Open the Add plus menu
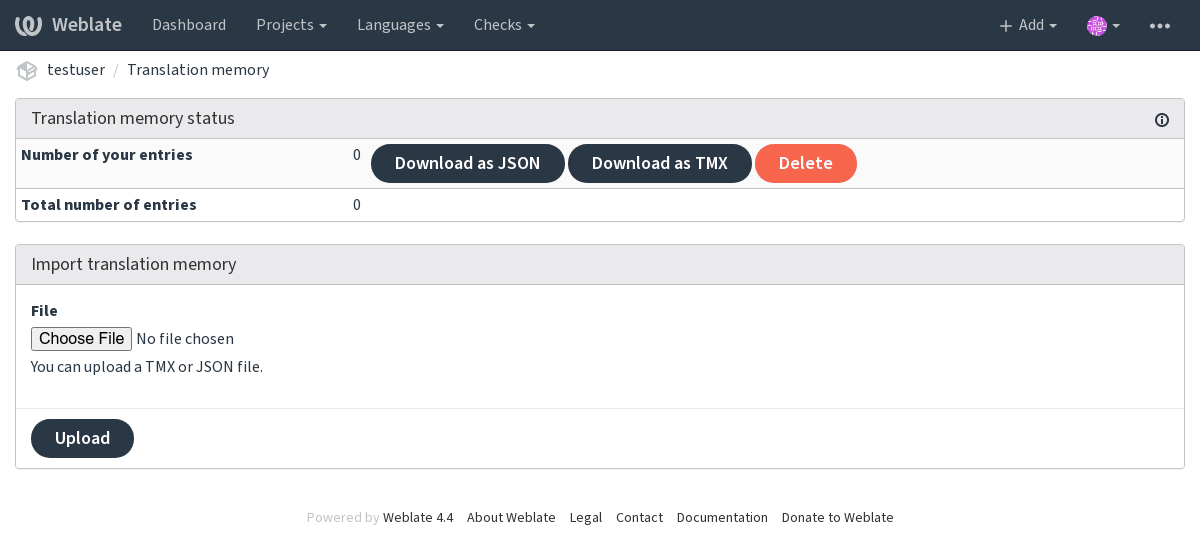The width and height of the screenshot is (1200, 551). coord(1028,25)
